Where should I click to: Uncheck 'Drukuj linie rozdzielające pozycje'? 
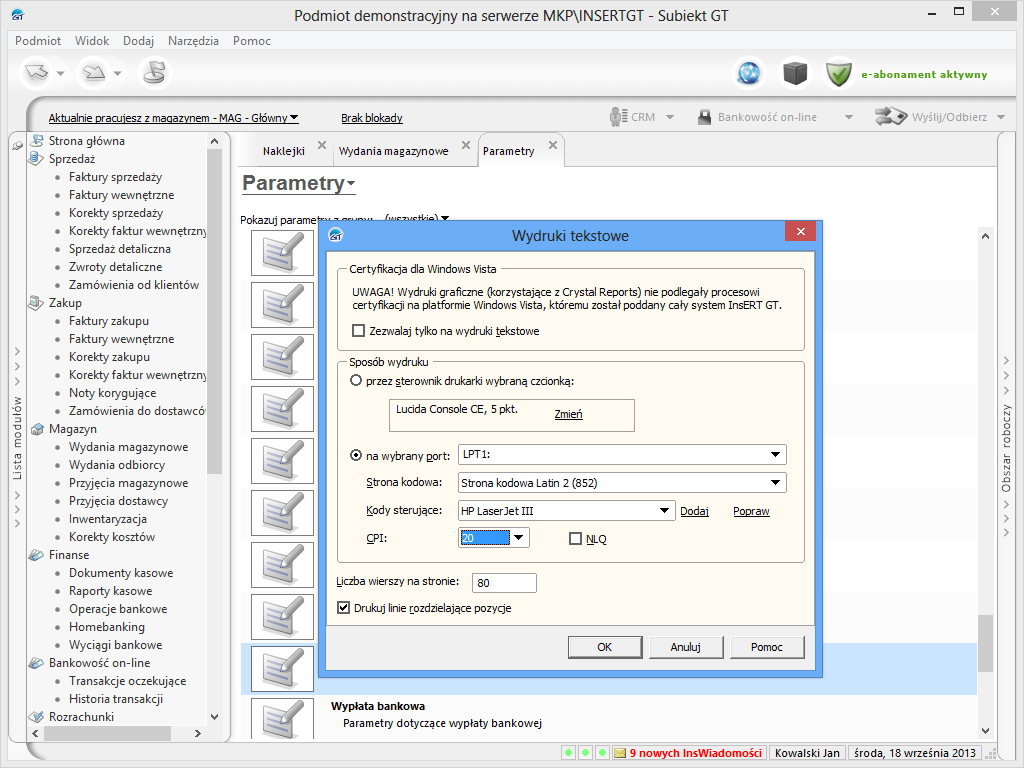(x=345, y=608)
